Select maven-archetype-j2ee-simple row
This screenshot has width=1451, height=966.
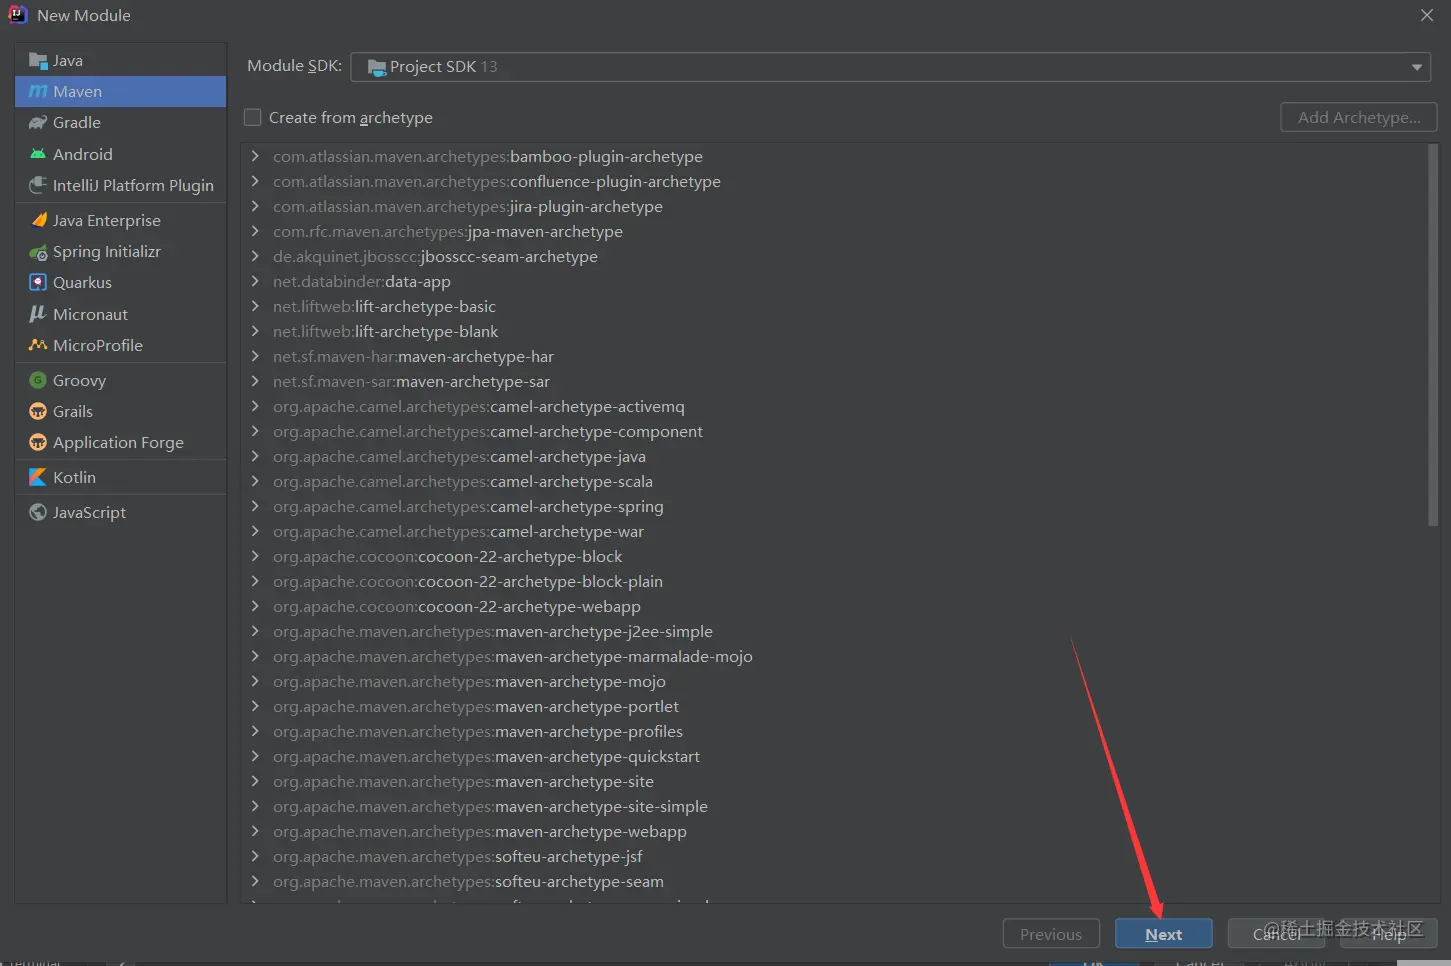click(835, 631)
